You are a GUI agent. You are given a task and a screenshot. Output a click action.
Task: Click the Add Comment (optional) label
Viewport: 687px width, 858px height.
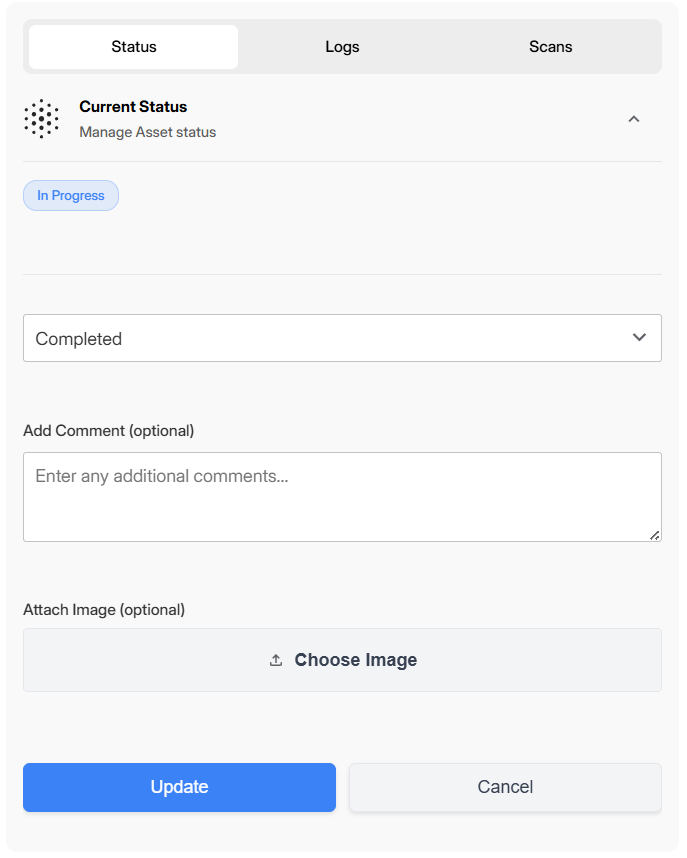tap(108, 431)
